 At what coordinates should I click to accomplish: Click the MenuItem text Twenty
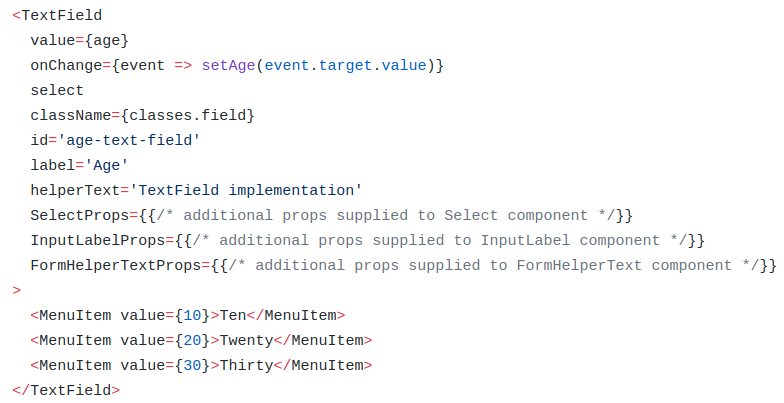(246, 340)
